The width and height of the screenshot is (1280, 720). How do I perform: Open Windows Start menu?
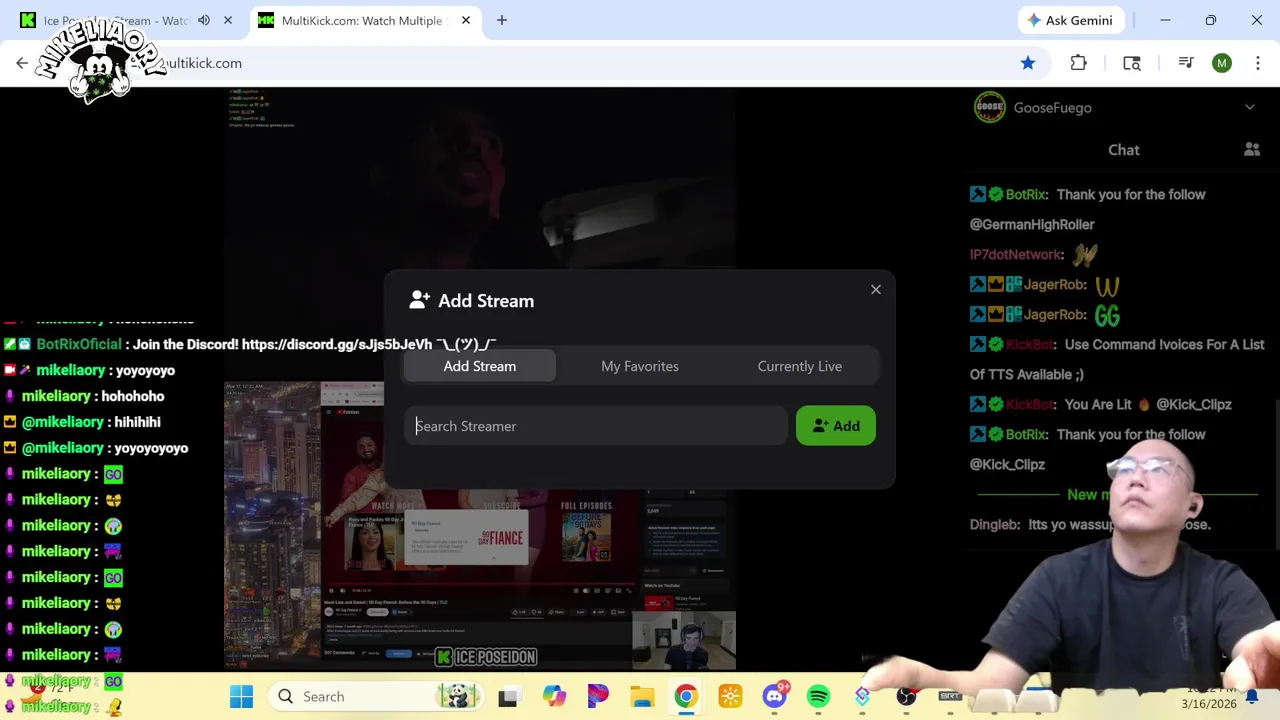241,696
